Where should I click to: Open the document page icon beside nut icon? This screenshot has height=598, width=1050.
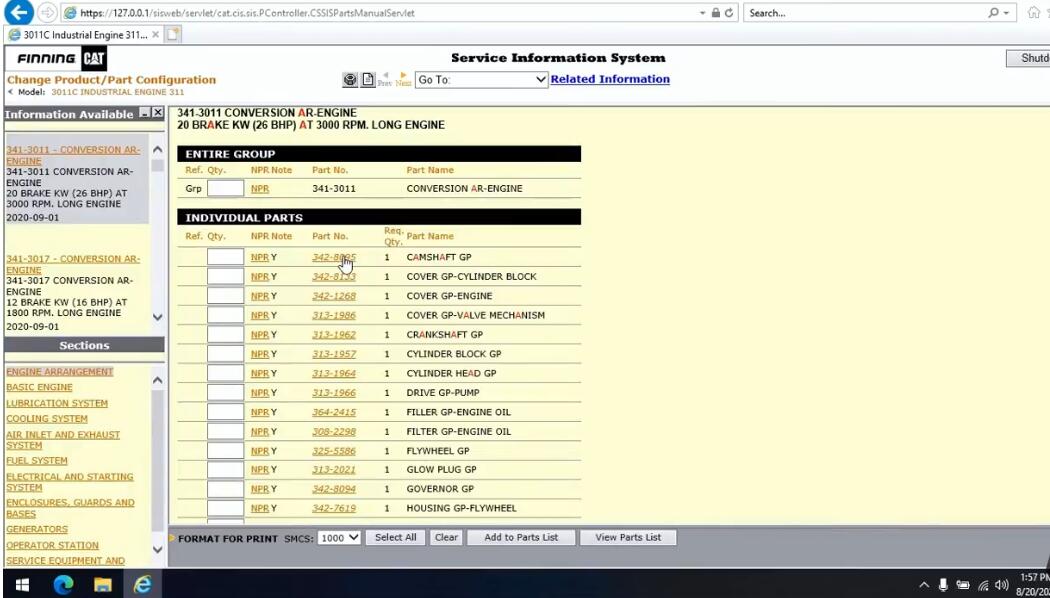(x=368, y=80)
